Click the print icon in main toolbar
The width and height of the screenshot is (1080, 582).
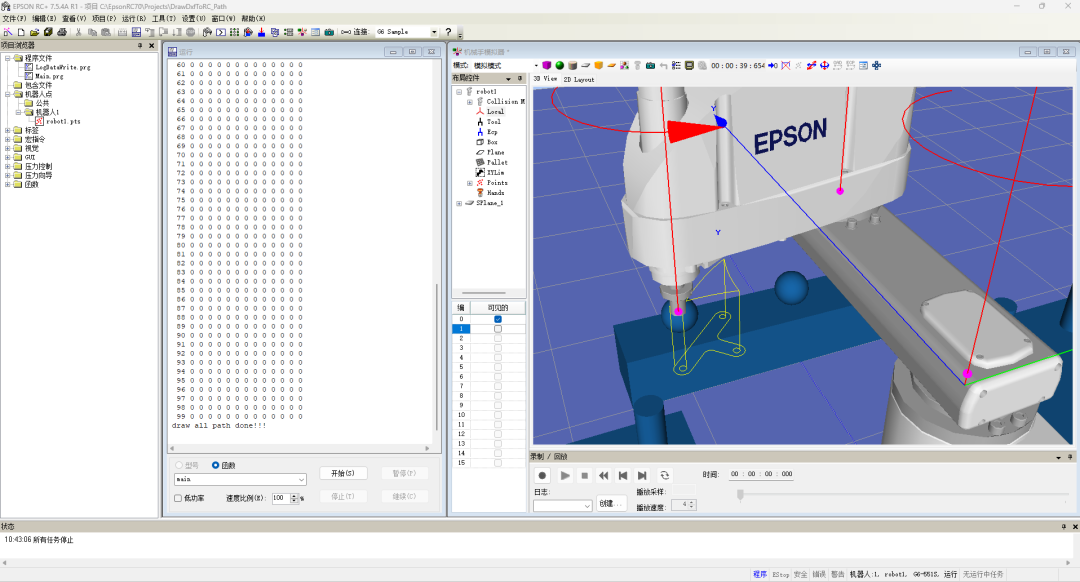click(x=62, y=32)
